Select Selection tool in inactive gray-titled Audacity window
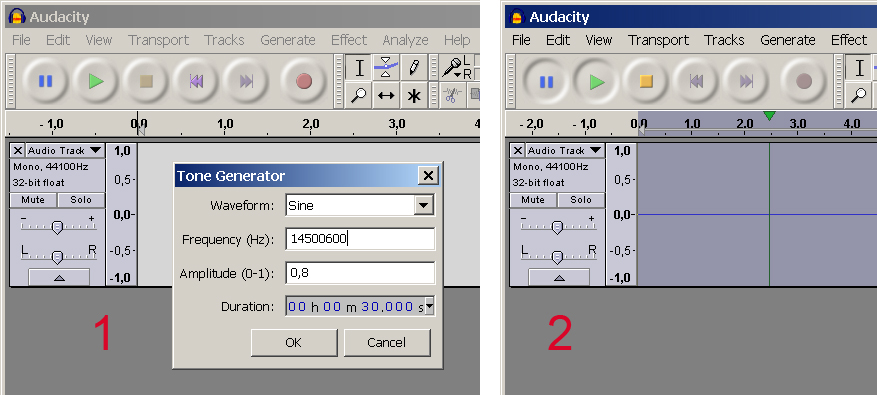 click(359, 68)
